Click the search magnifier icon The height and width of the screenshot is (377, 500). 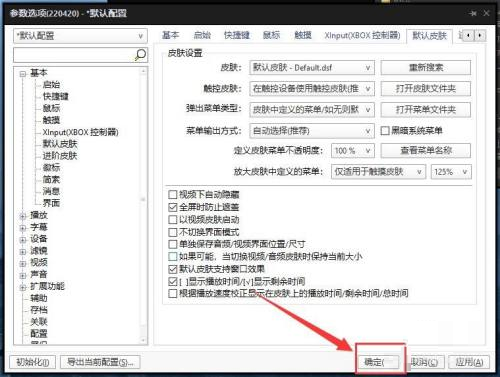[x=140, y=55]
